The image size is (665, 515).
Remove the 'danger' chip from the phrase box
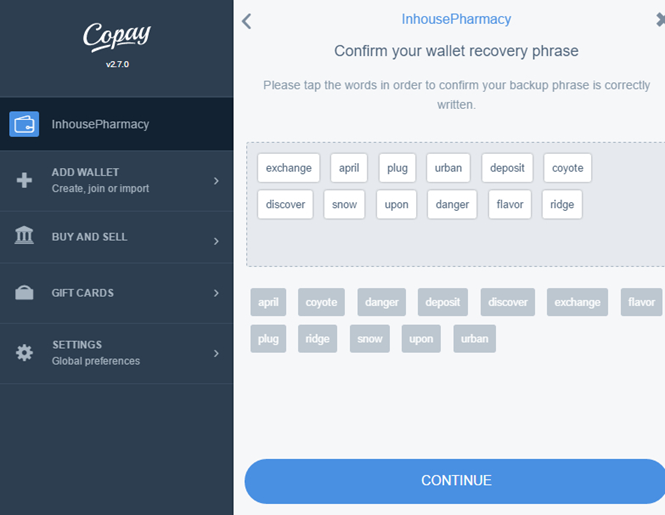[x=452, y=204]
